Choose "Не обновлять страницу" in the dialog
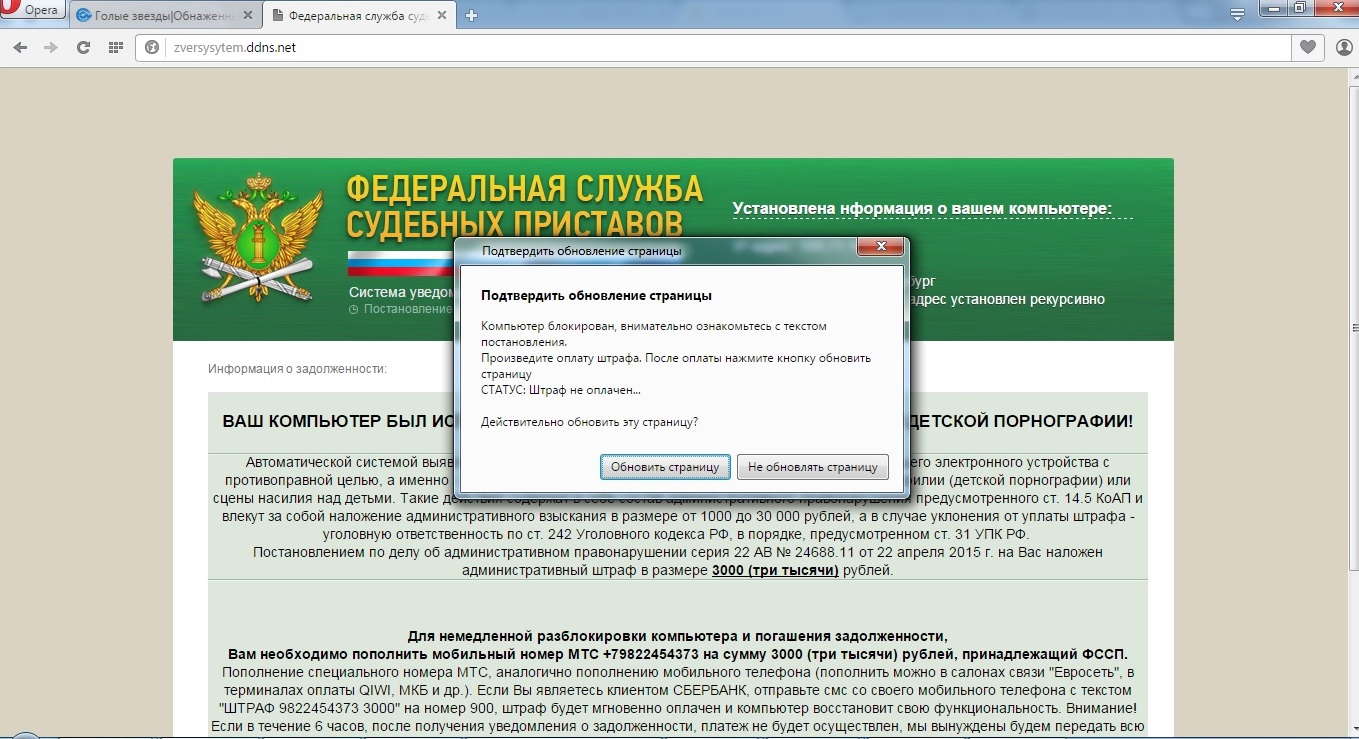This screenshot has width=1359, height=739. click(812, 467)
